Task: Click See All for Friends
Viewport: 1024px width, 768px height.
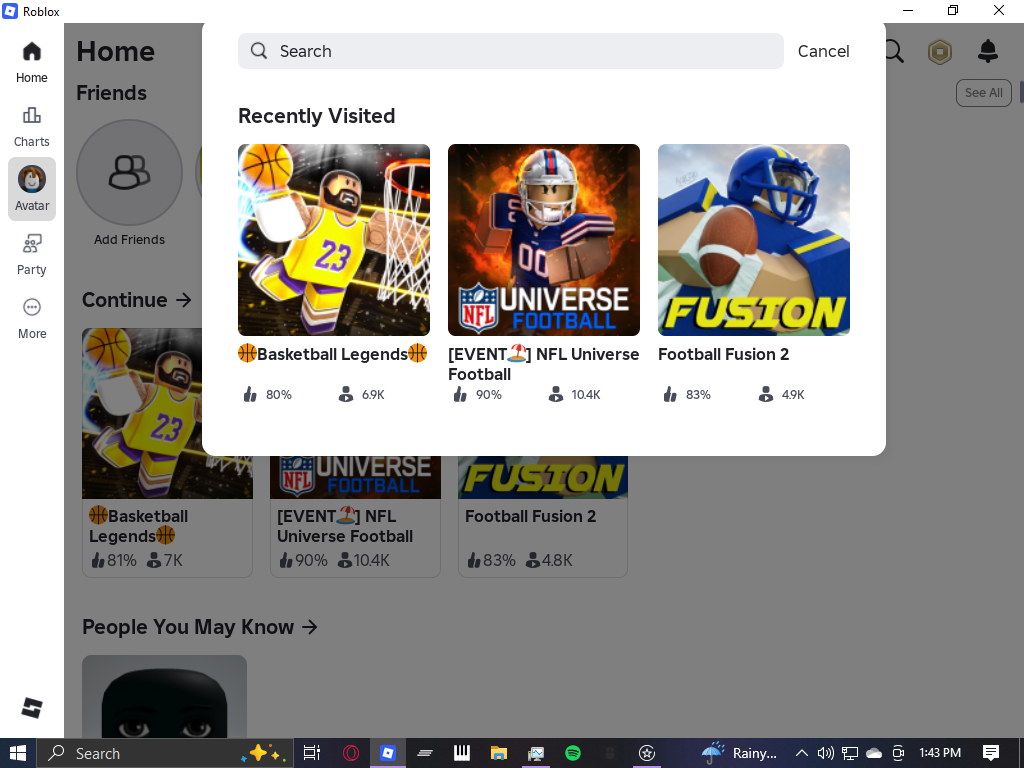Action: (x=984, y=93)
